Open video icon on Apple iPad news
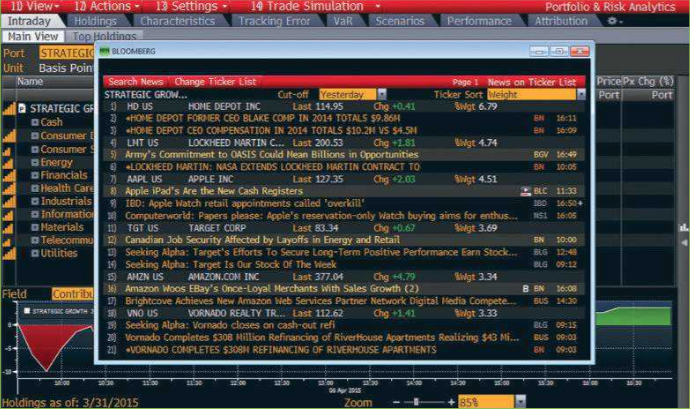This screenshot has width=690, height=409. coord(525,191)
